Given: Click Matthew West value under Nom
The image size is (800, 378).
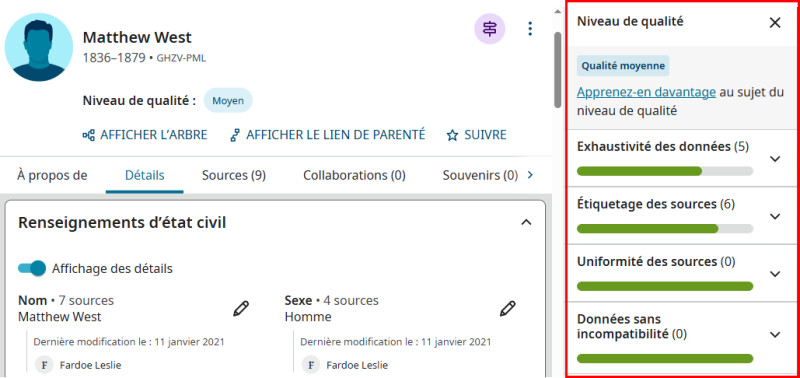Looking at the screenshot, I should 60,317.
